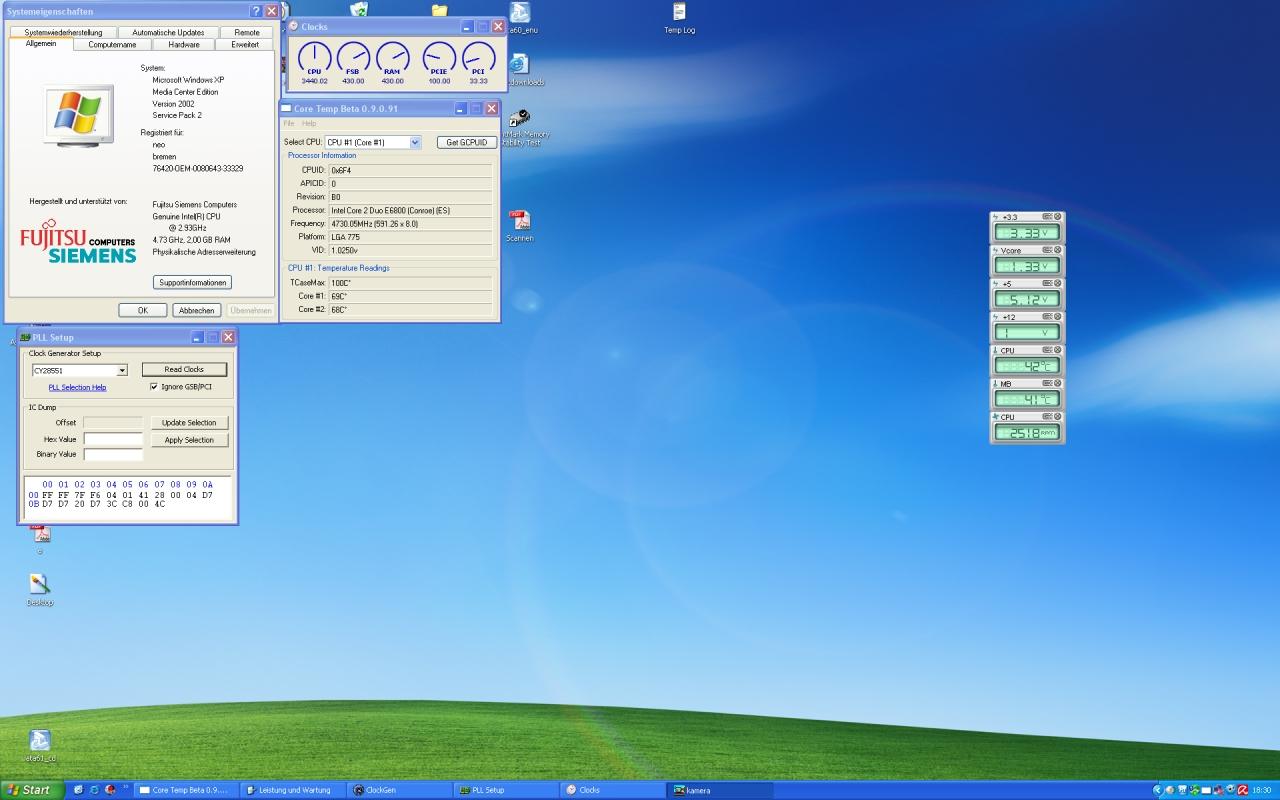Open the PLL Selection Help link
Viewport: 1280px width, 800px height.
(77, 387)
